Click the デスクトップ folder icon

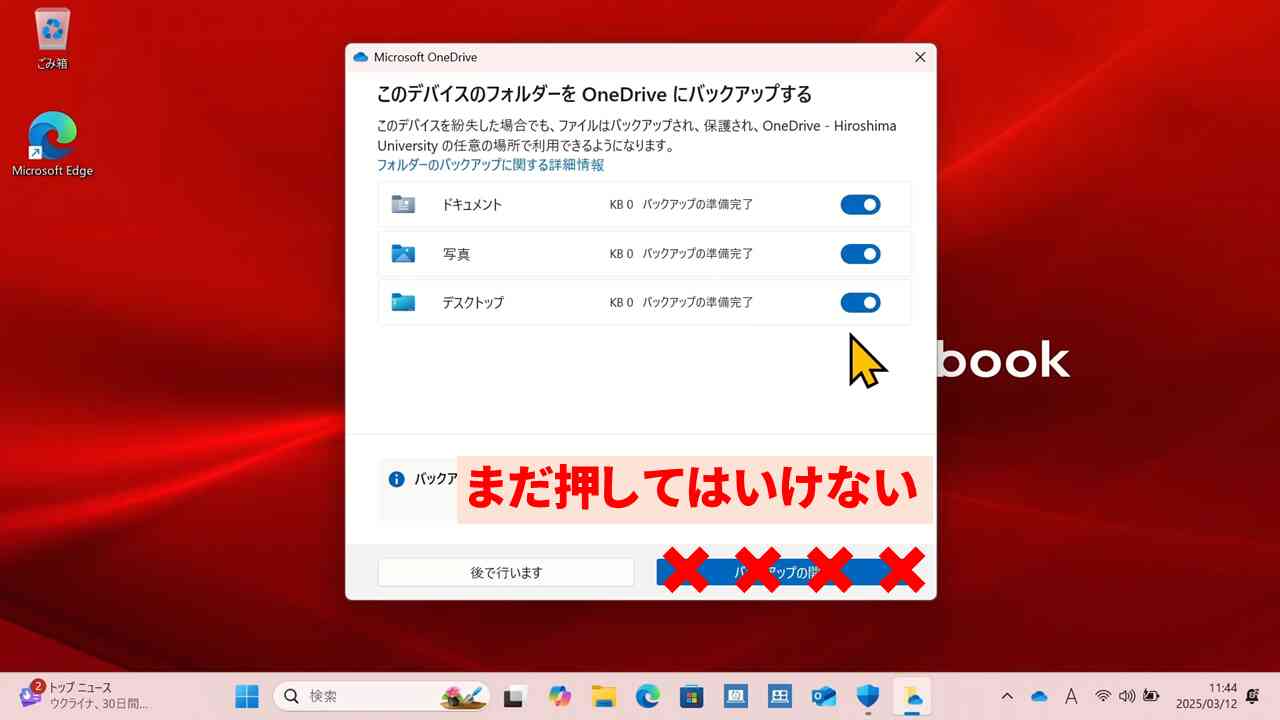(x=403, y=302)
